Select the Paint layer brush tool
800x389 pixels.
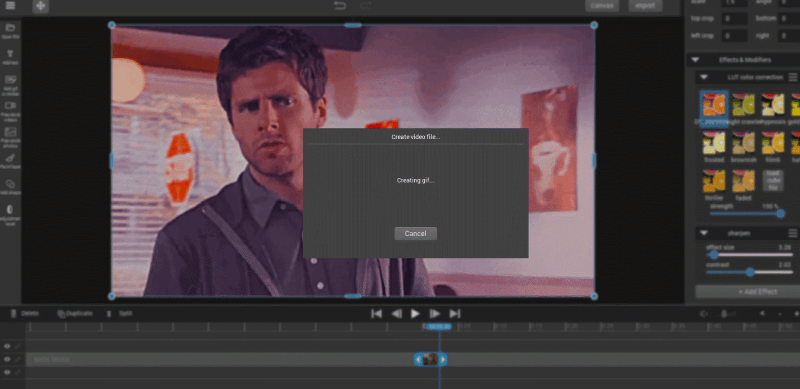click(10, 158)
